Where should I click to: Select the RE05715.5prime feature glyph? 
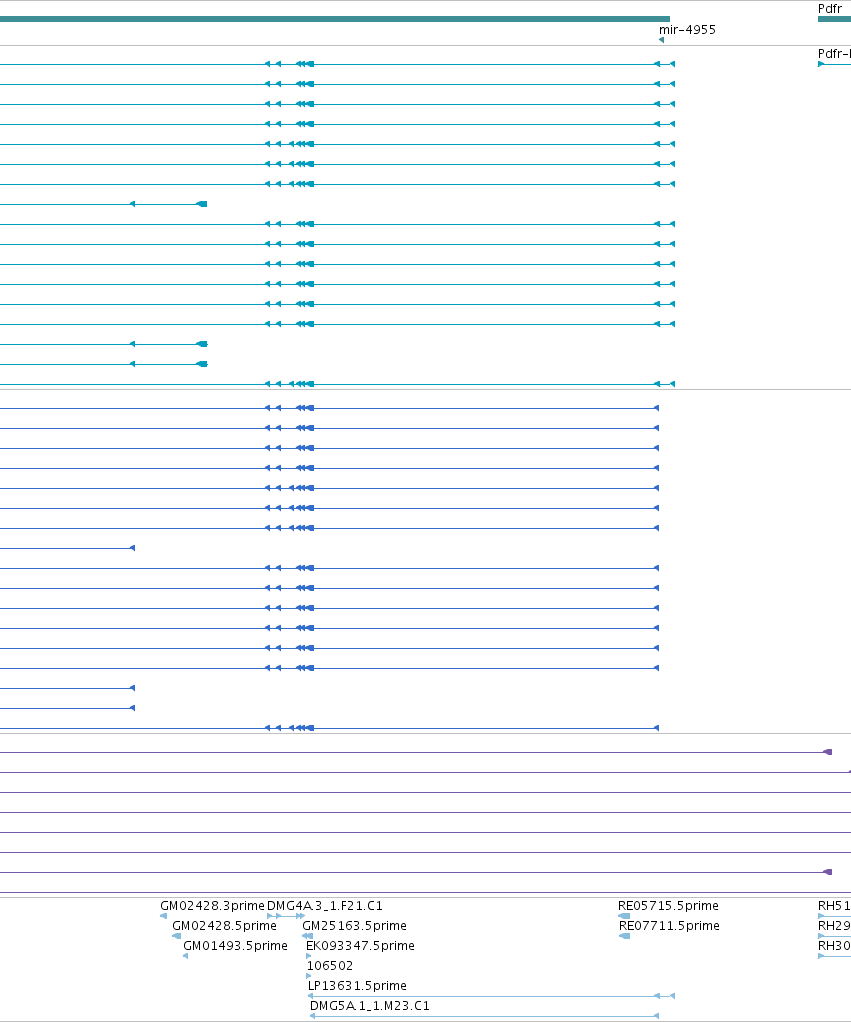pos(624,916)
